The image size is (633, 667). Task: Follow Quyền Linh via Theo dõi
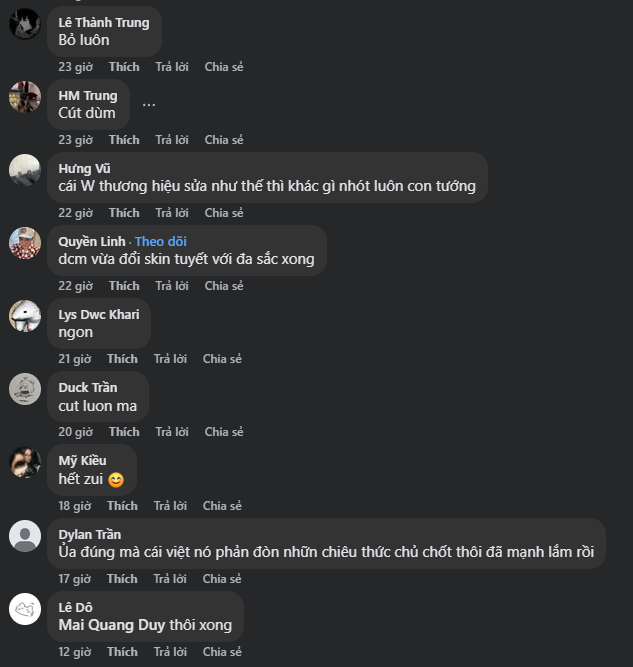[x=160, y=241]
